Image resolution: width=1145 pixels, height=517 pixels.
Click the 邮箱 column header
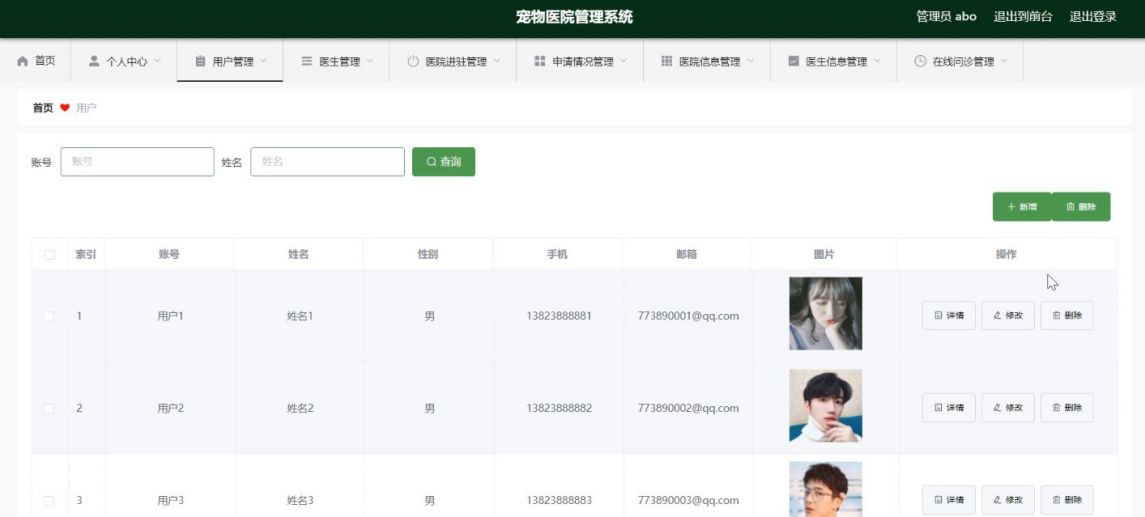(x=686, y=255)
